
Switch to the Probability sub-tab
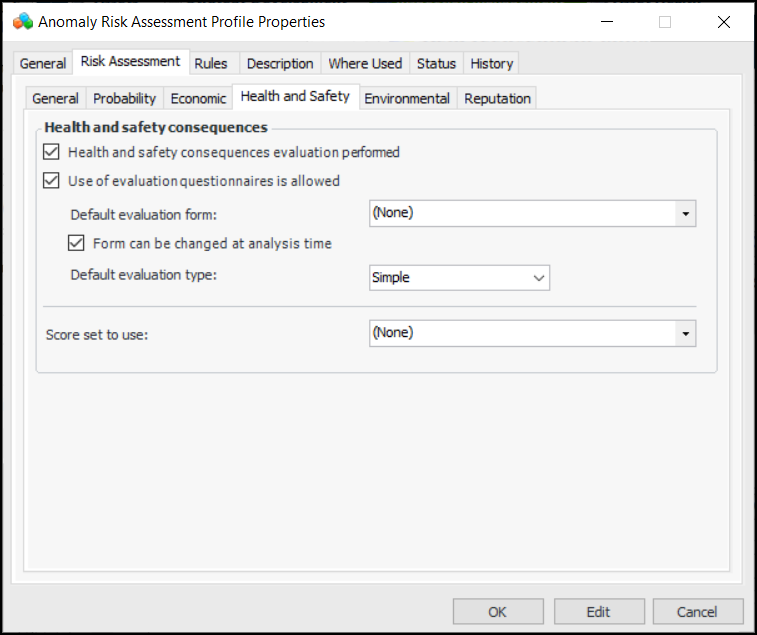pyautogui.click(x=125, y=98)
